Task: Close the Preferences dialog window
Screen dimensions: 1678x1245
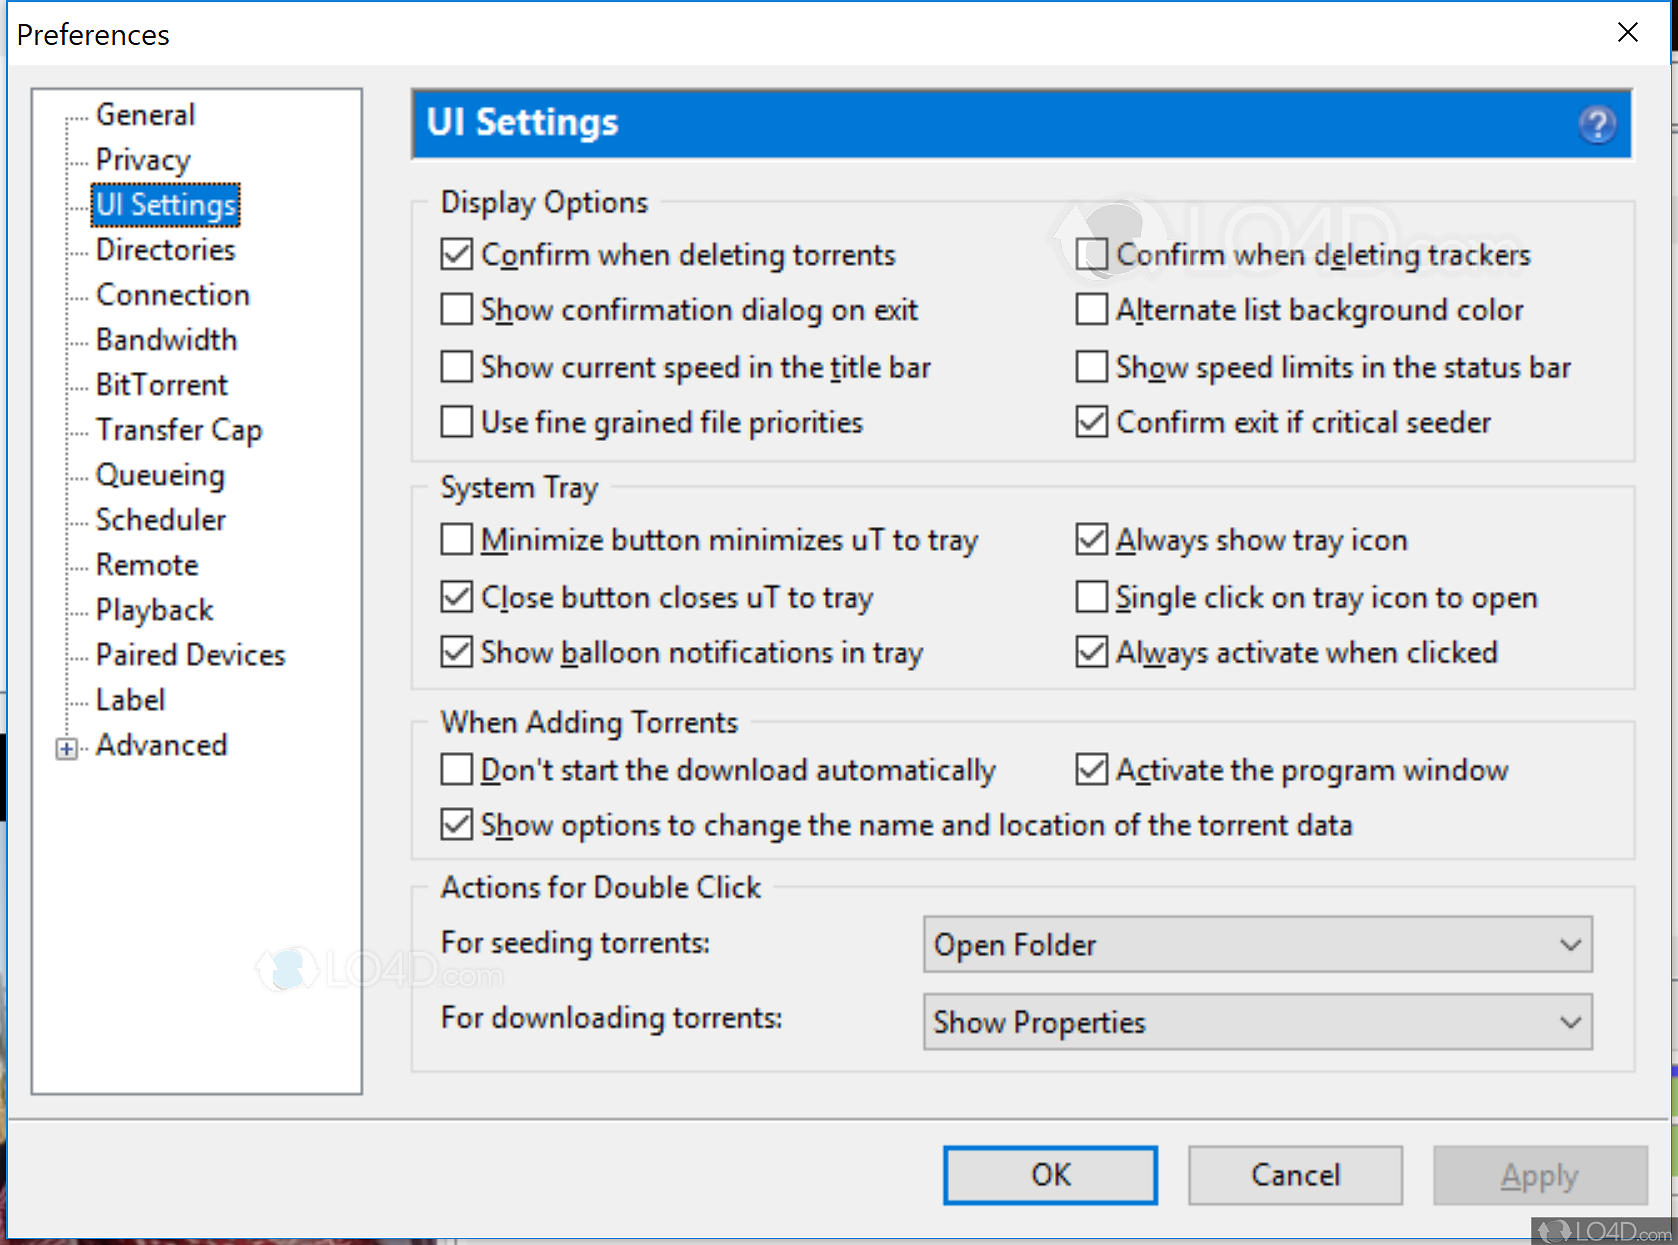Action: 1627,33
